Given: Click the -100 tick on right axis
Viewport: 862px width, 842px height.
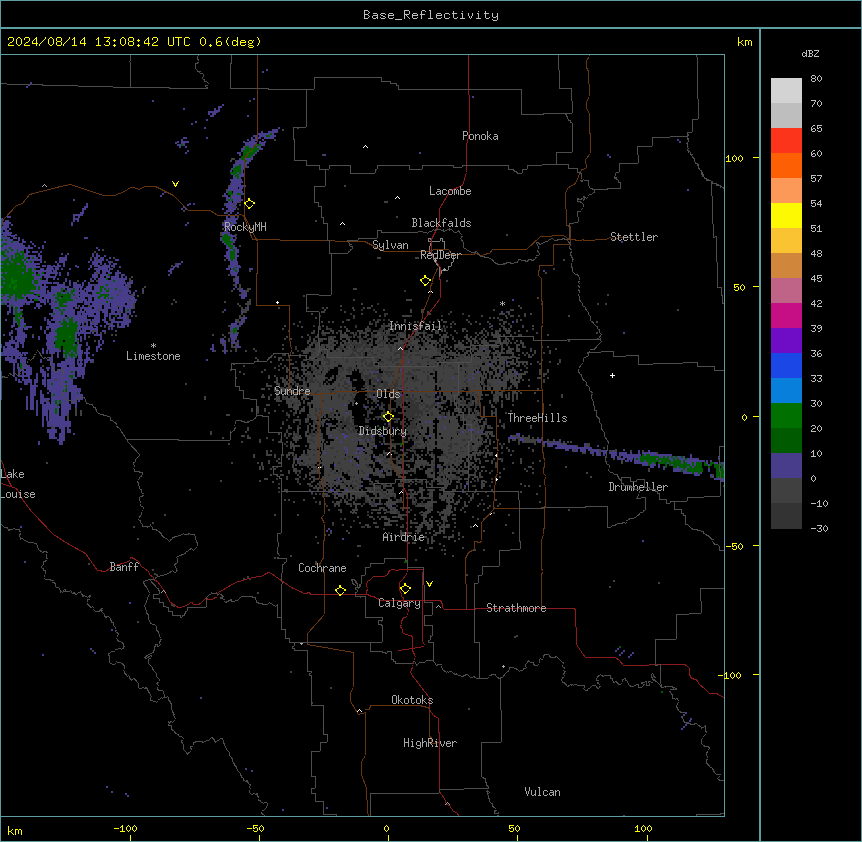Looking at the screenshot, I should [x=730, y=675].
